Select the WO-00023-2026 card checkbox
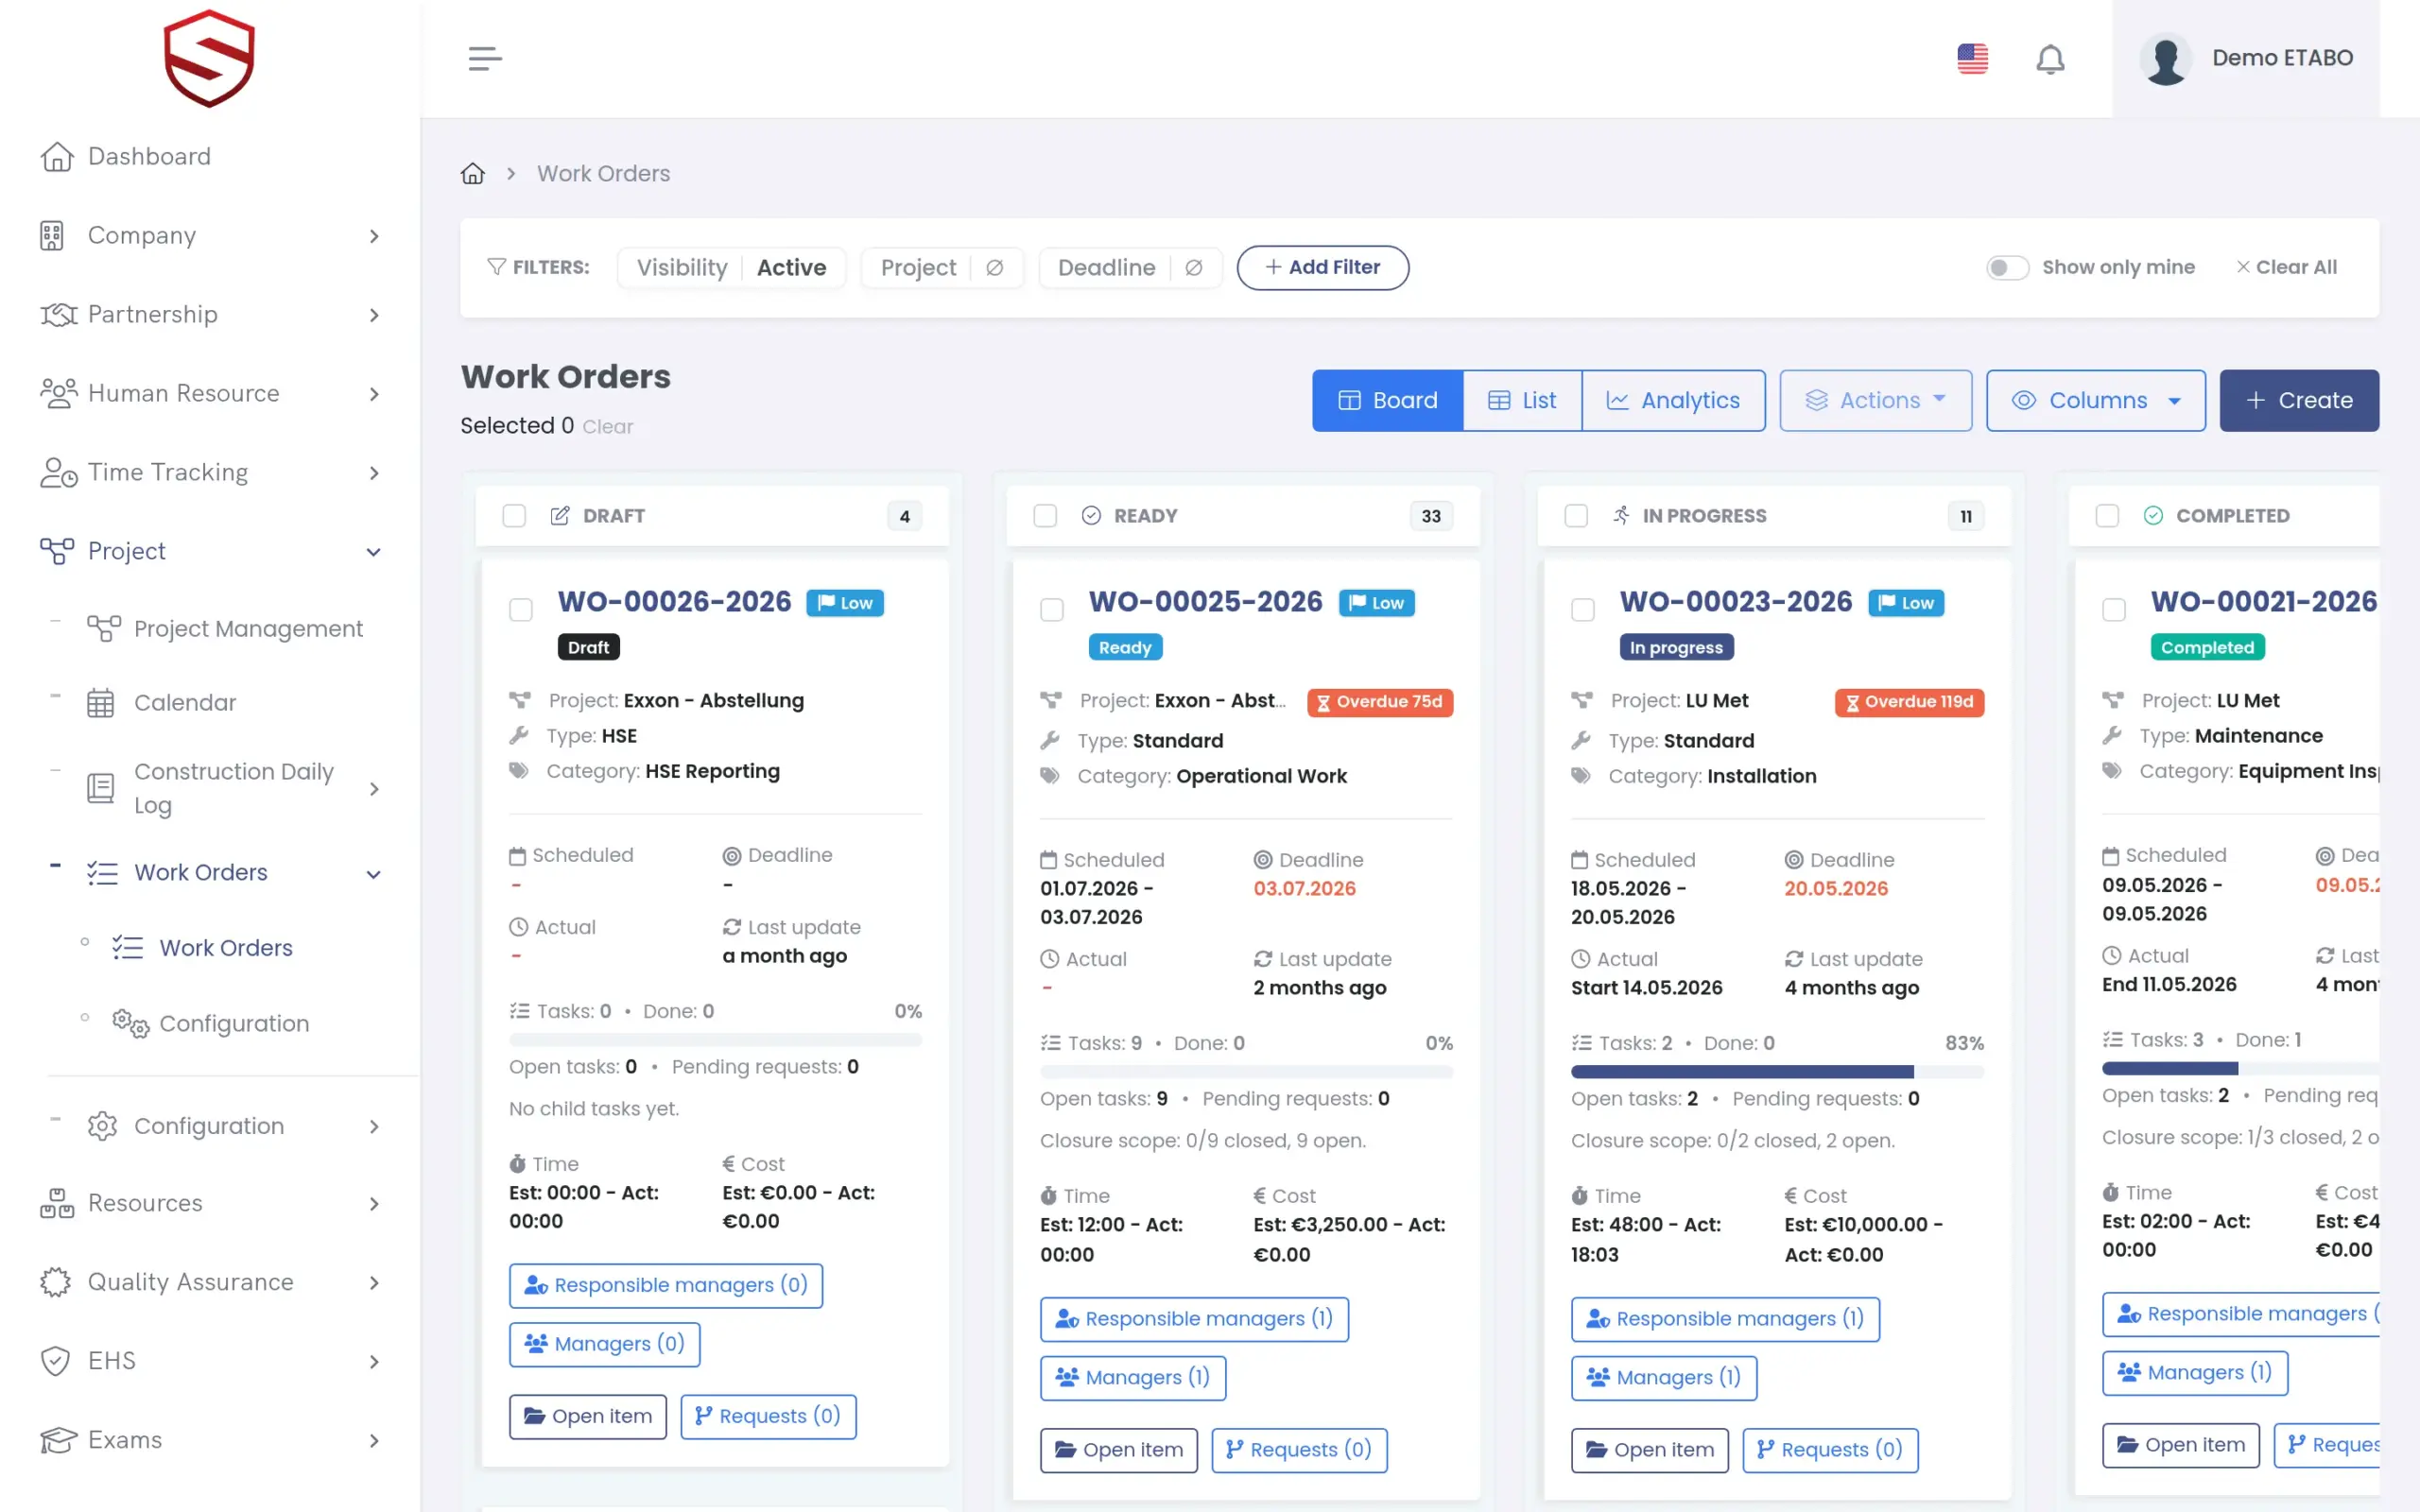 pyautogui.click(x=1583, y=610)
